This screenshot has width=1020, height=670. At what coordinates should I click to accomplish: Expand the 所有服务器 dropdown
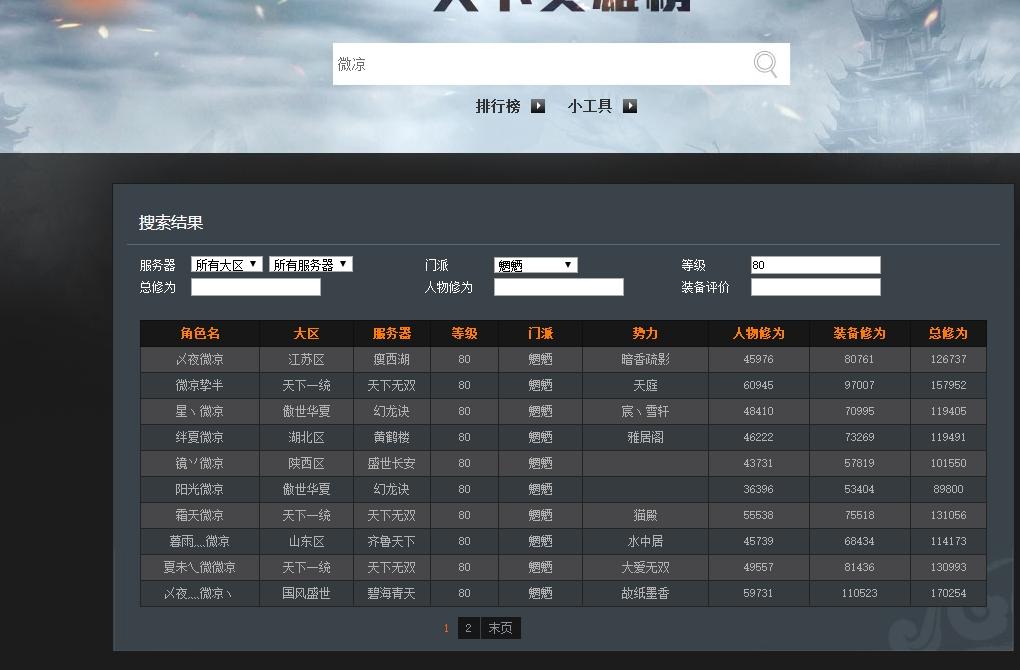coord(310,265)
